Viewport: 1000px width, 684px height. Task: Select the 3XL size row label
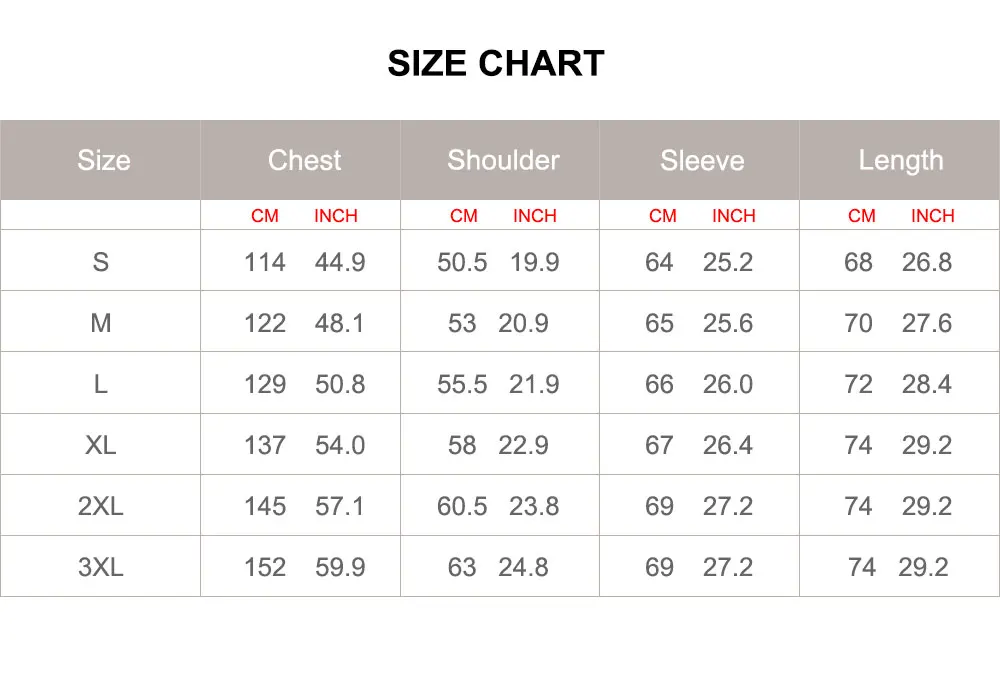coord(101,567)
